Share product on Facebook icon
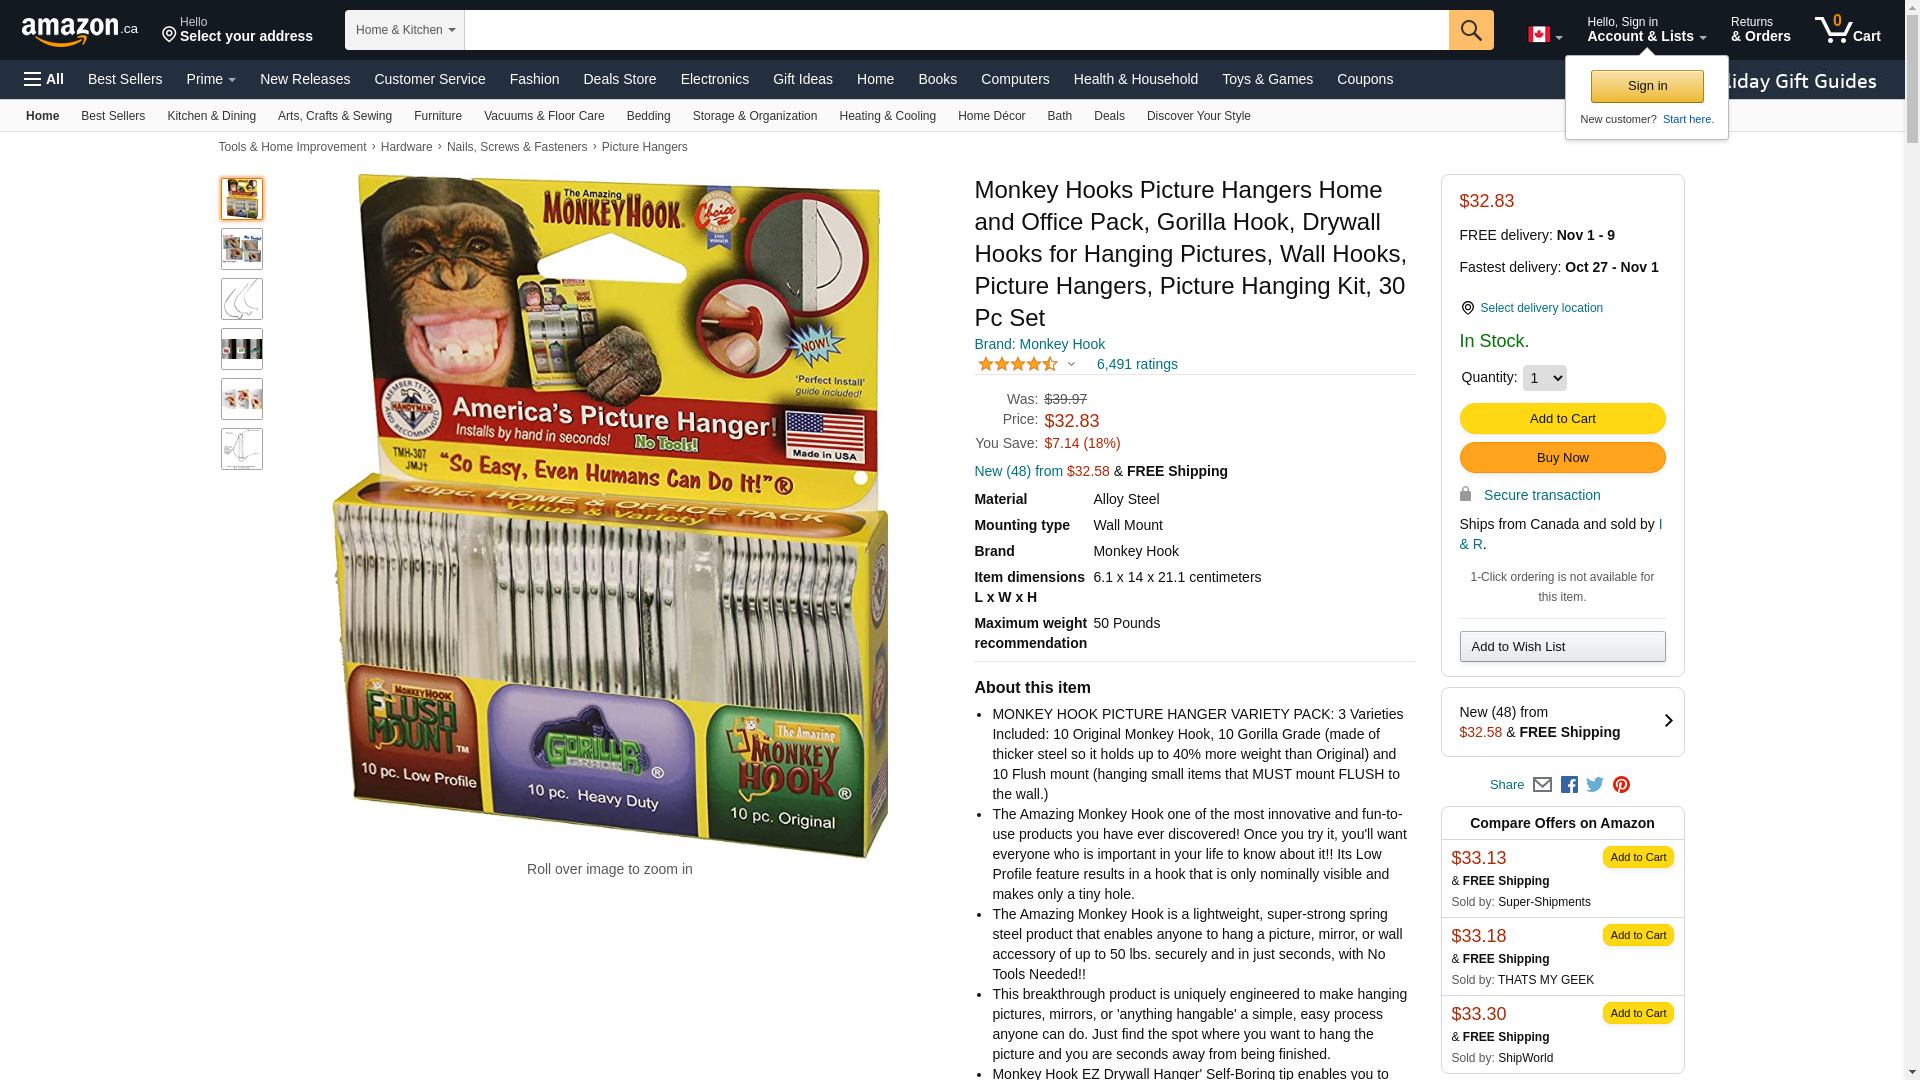 1569,785
